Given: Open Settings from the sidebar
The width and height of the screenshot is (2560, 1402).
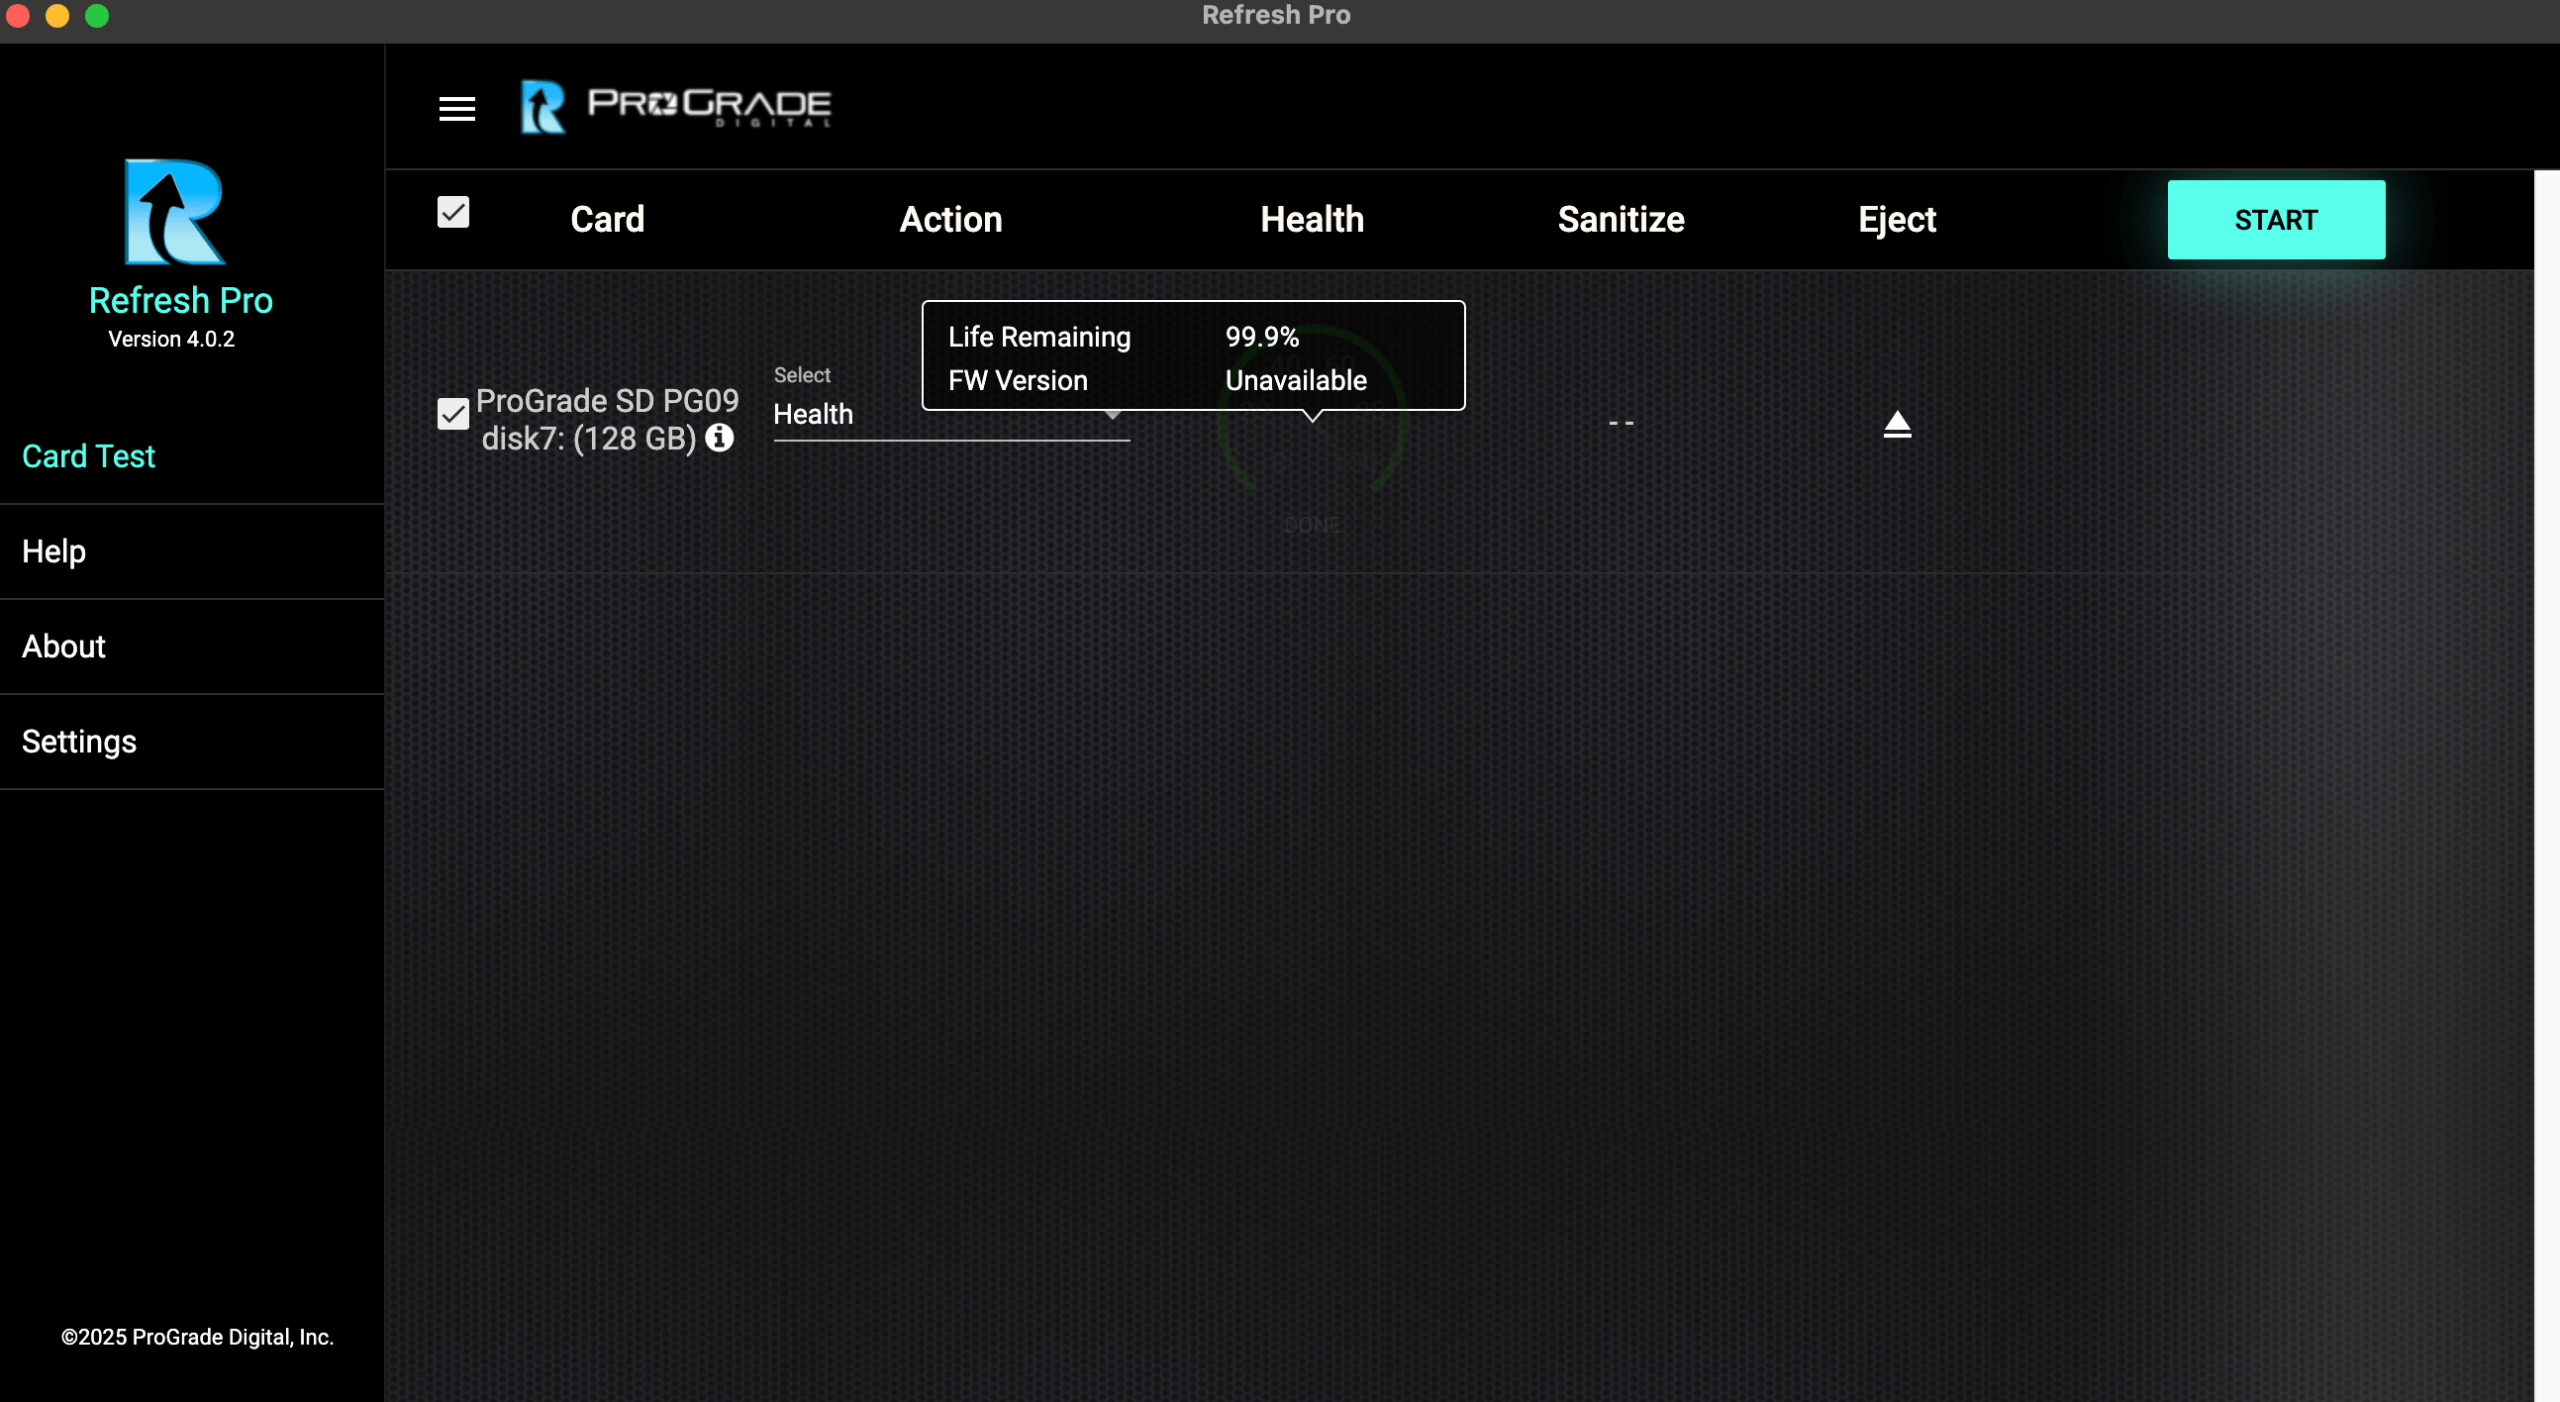Looking at the screenshot, I should tap(79, 741).
